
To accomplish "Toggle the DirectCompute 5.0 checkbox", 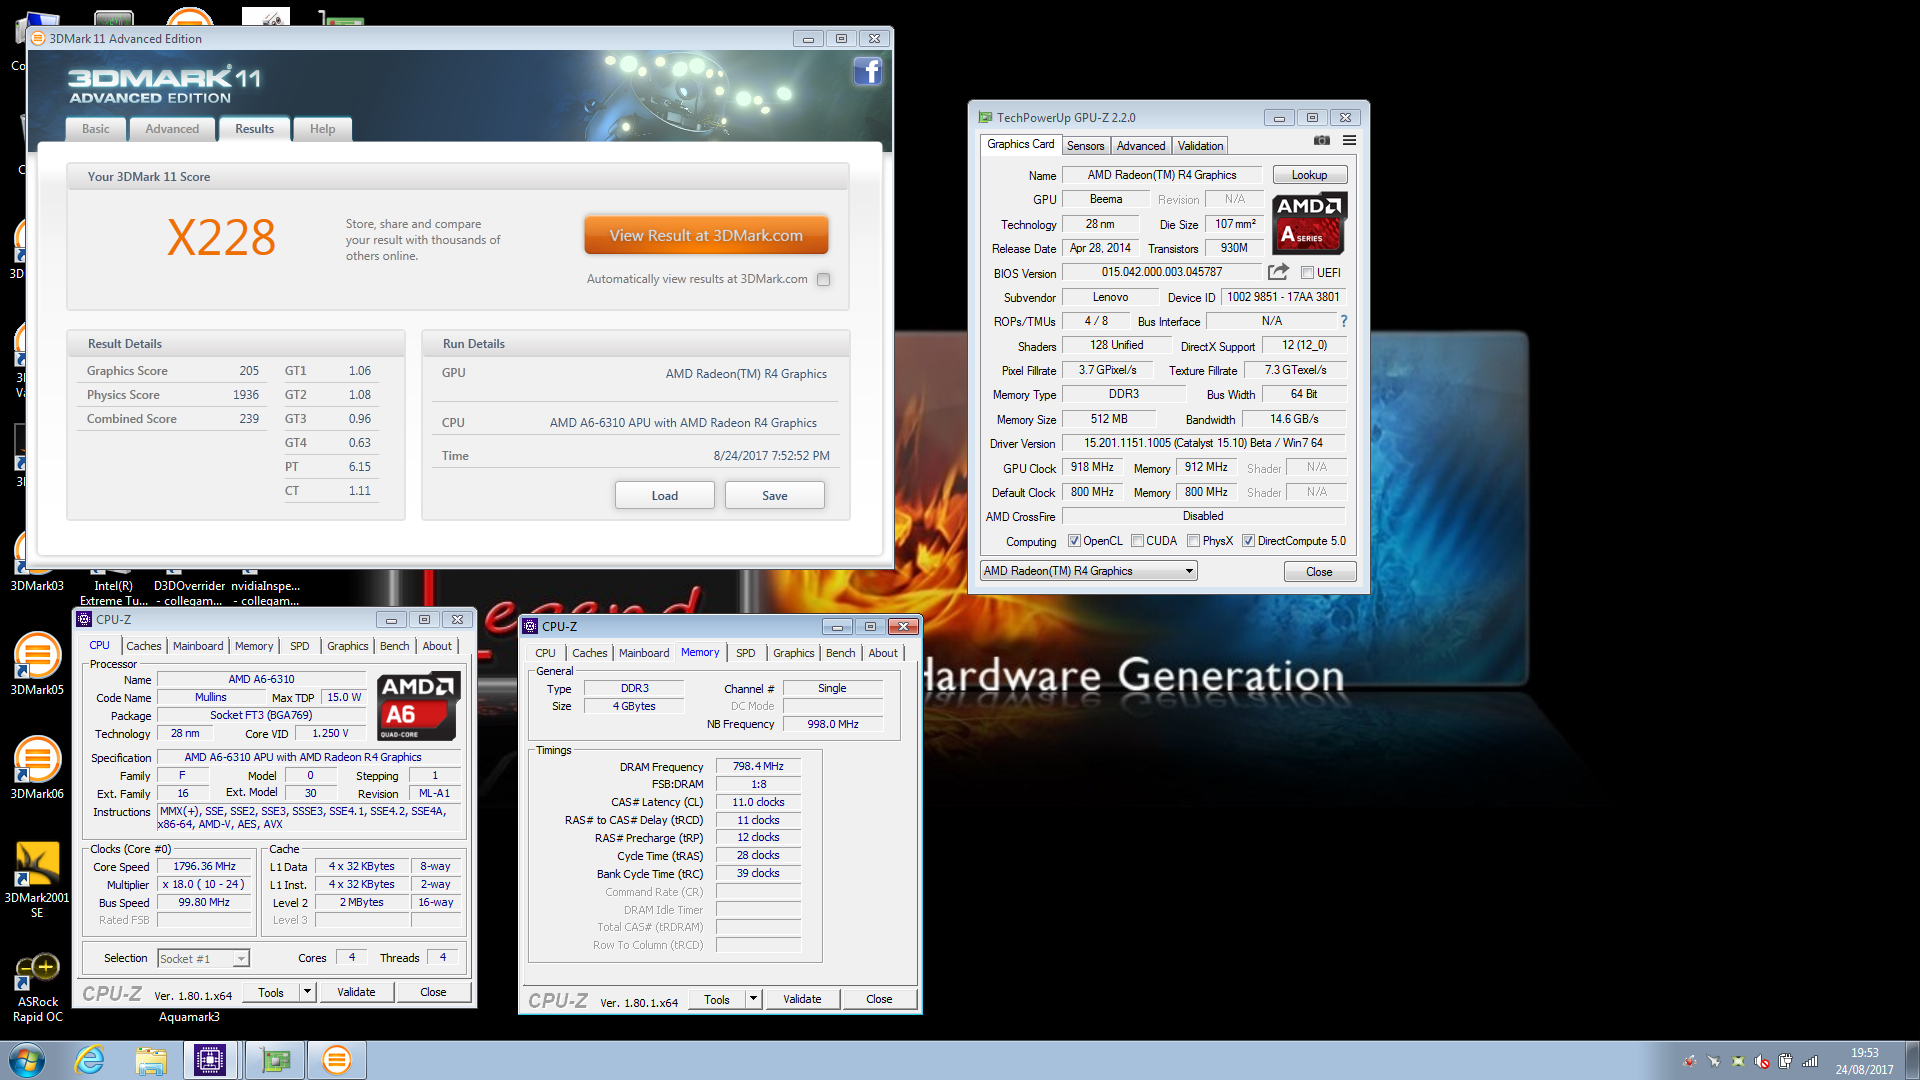I will coord(1248,541).
